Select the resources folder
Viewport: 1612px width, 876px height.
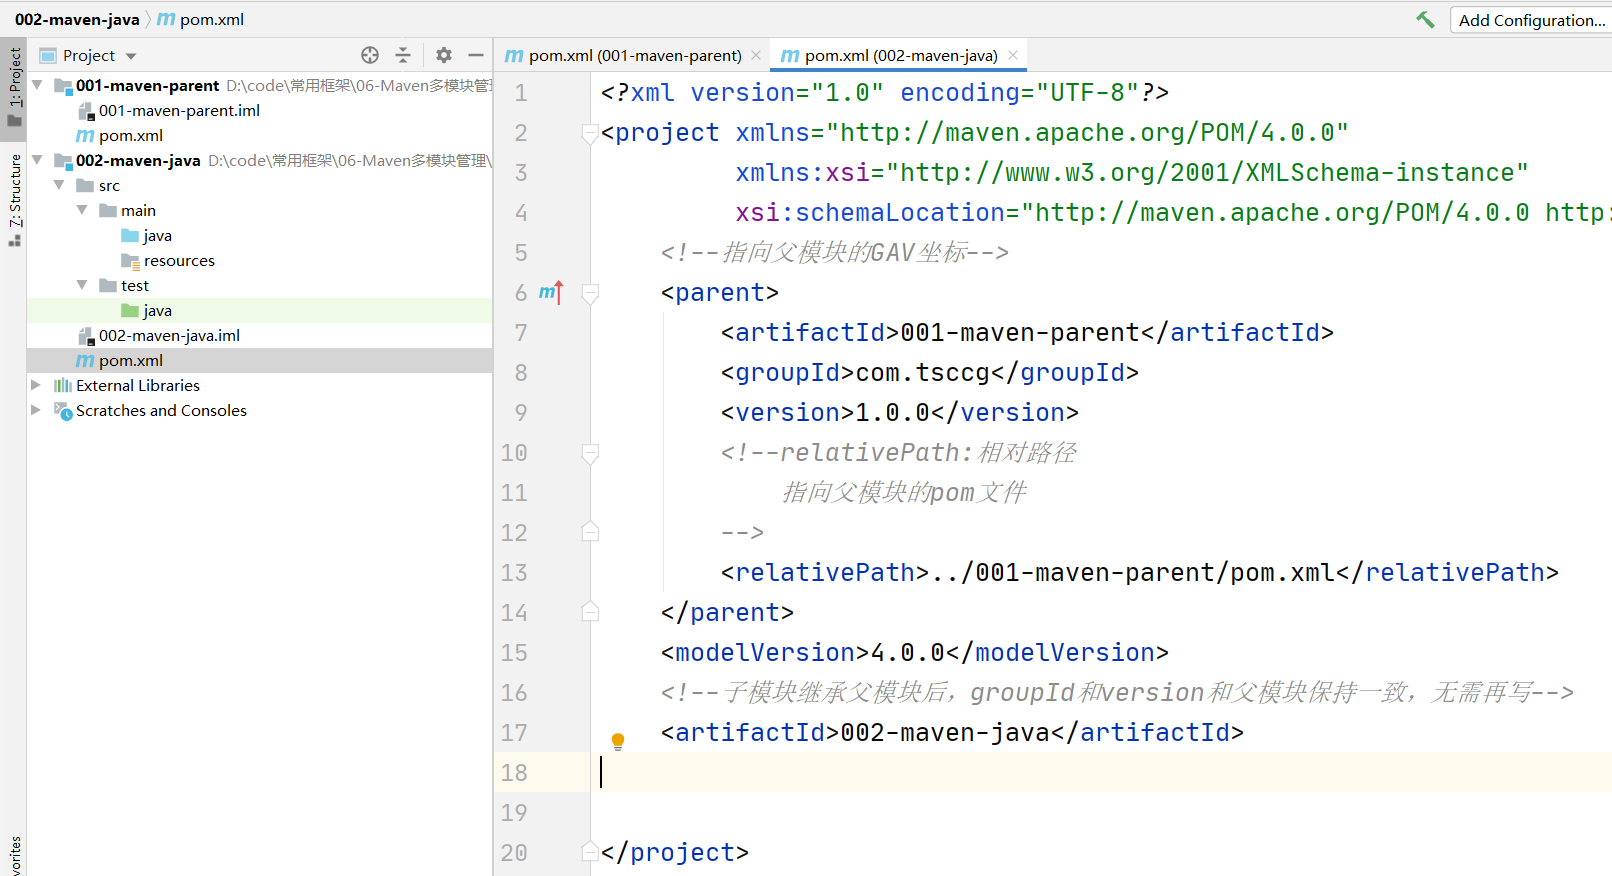pos(179,260)
